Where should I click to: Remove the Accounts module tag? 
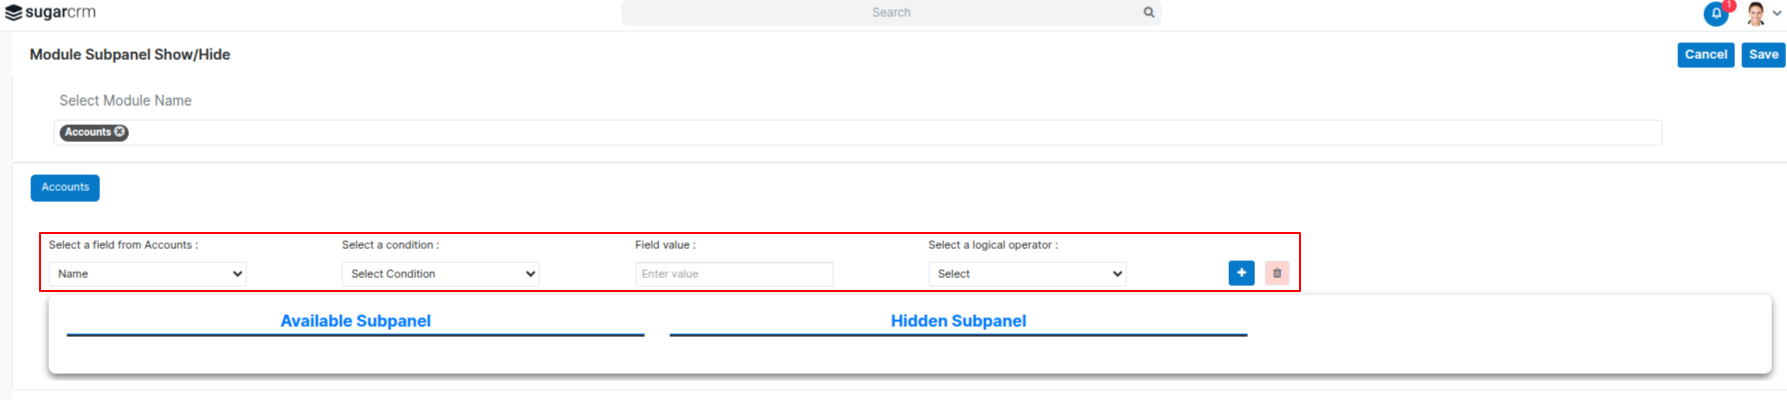point(120,132)
